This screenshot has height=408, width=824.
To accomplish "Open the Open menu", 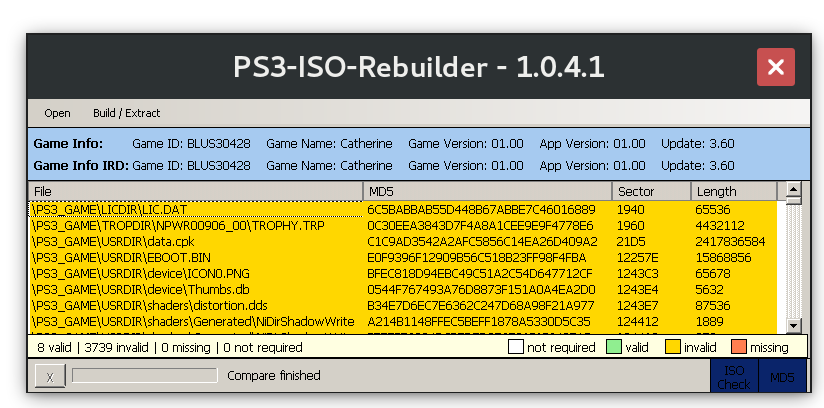I will click(57, 113).
